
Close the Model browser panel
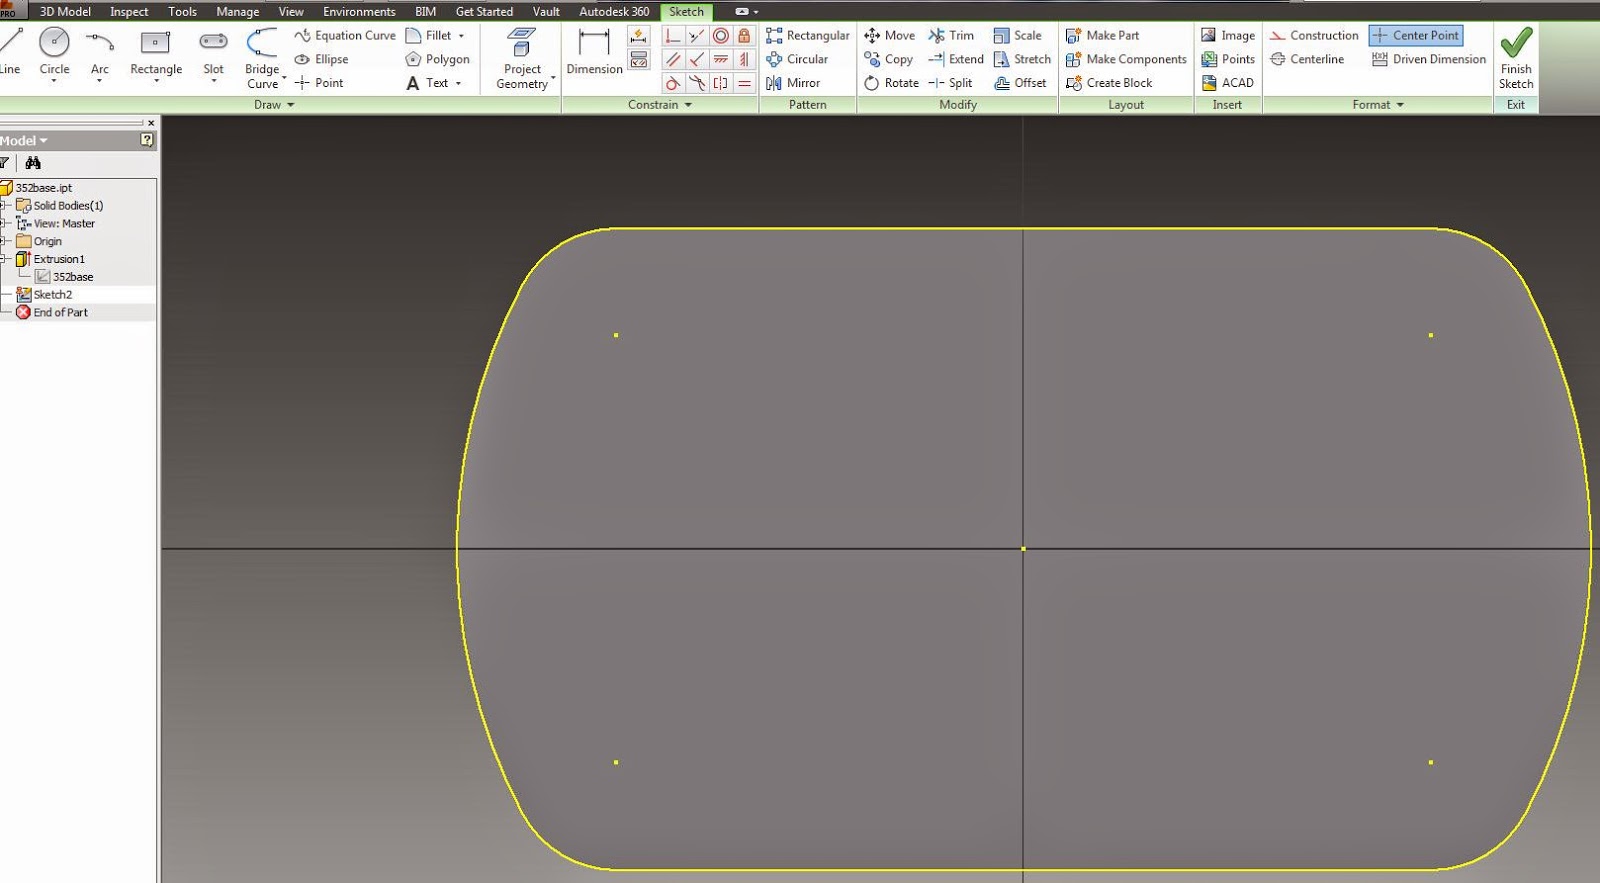[151, 123]
